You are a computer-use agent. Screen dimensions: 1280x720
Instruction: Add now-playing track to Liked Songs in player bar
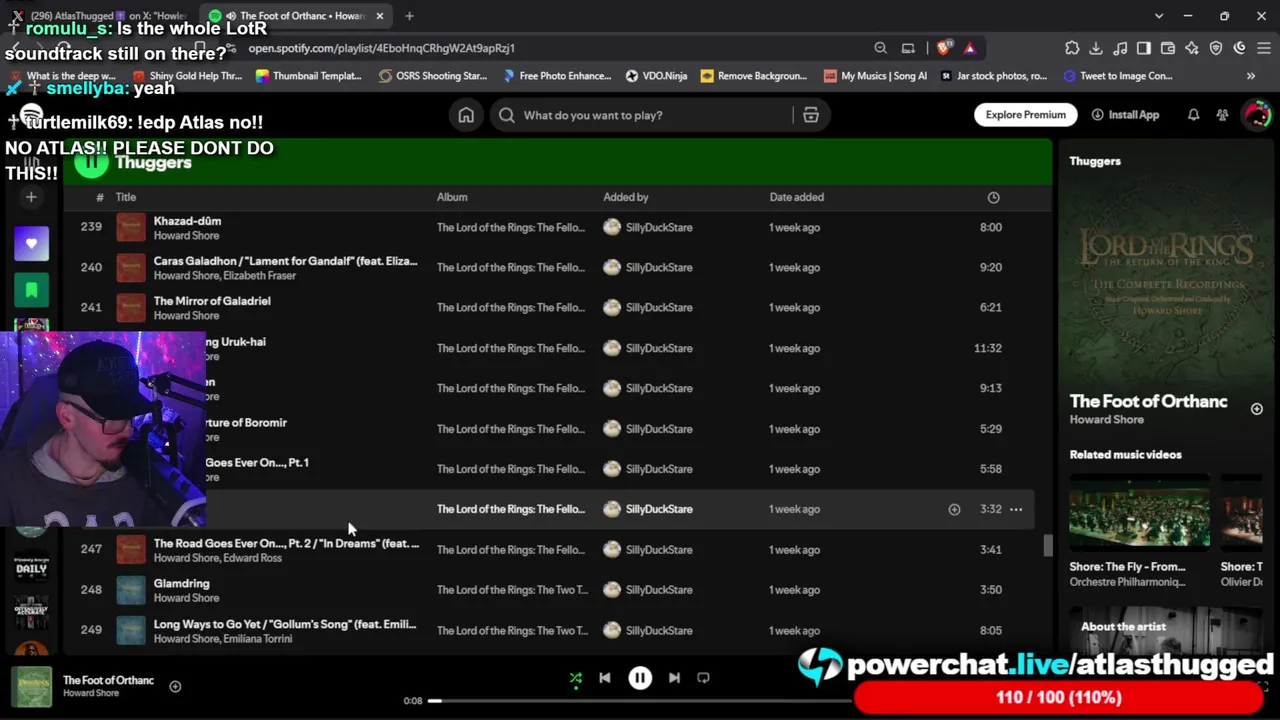175,686
